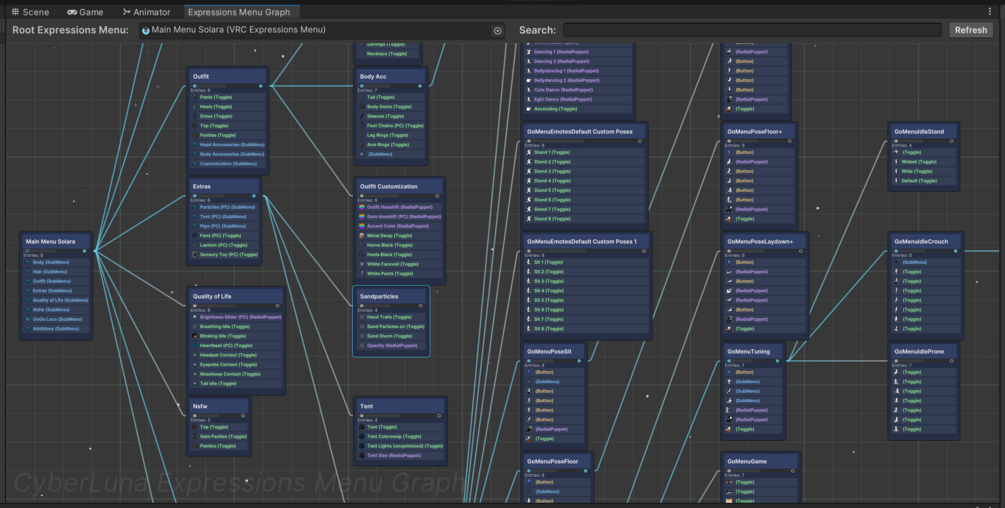1005x508 pixels.
Task: Click the output port of Extras node
Action: (254, 195)
